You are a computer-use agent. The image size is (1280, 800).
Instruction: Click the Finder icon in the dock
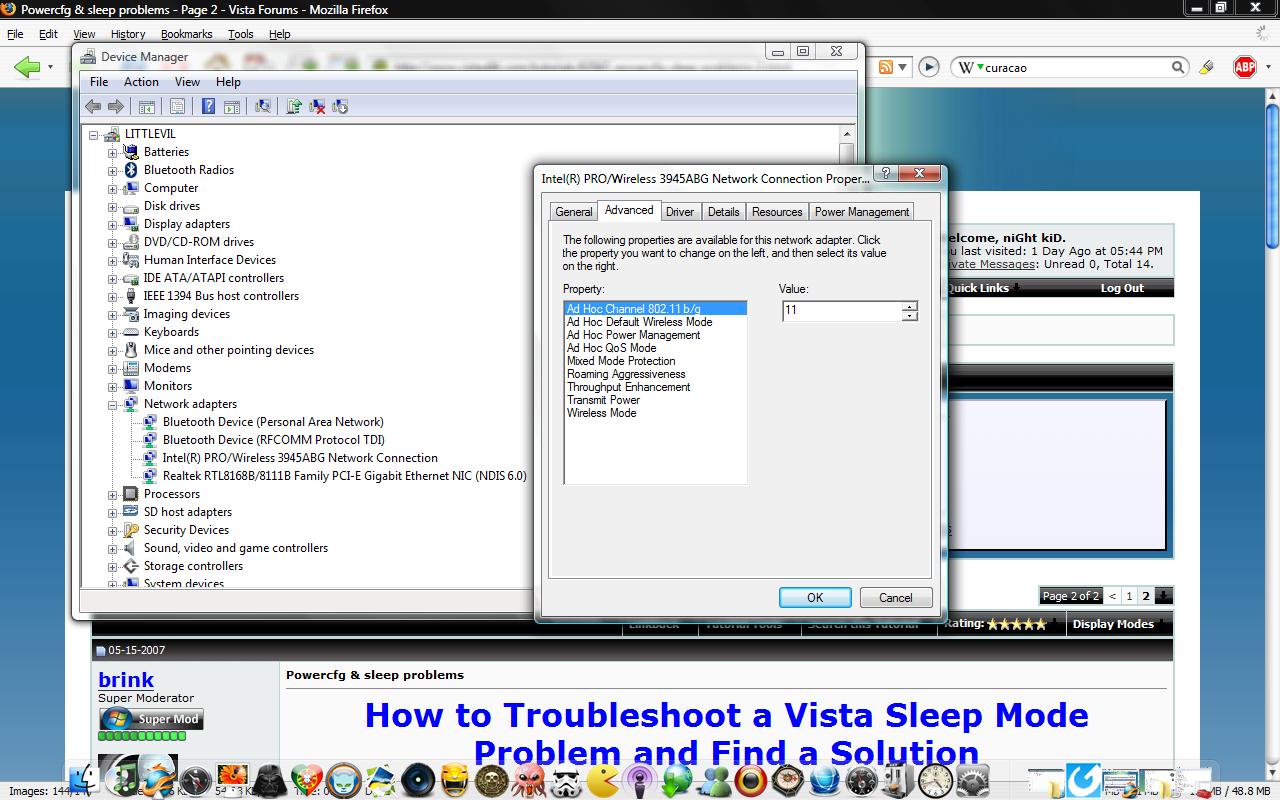83,779
